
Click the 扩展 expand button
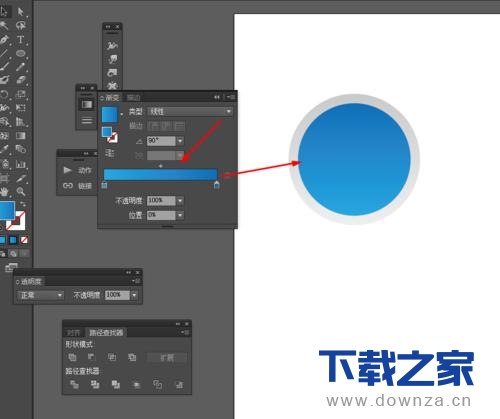pyautogui.click(x=167, y=358)
